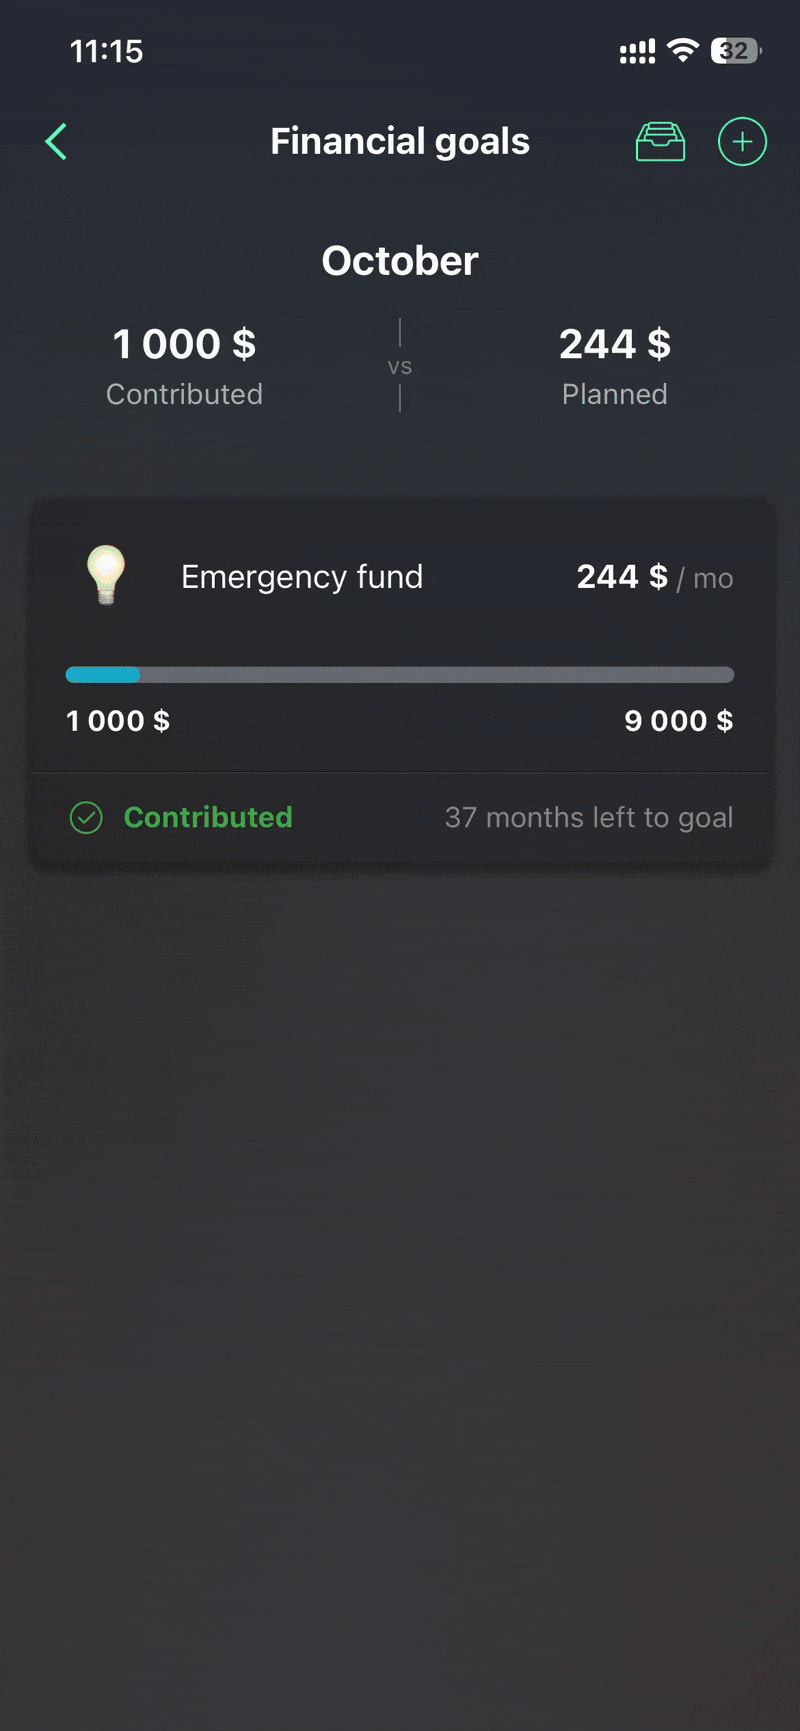This screenshot has height=1731, width=800.
Task: Tap the 1 000 $ saved amount under progress bar
Action: click(x=118, y=721)
